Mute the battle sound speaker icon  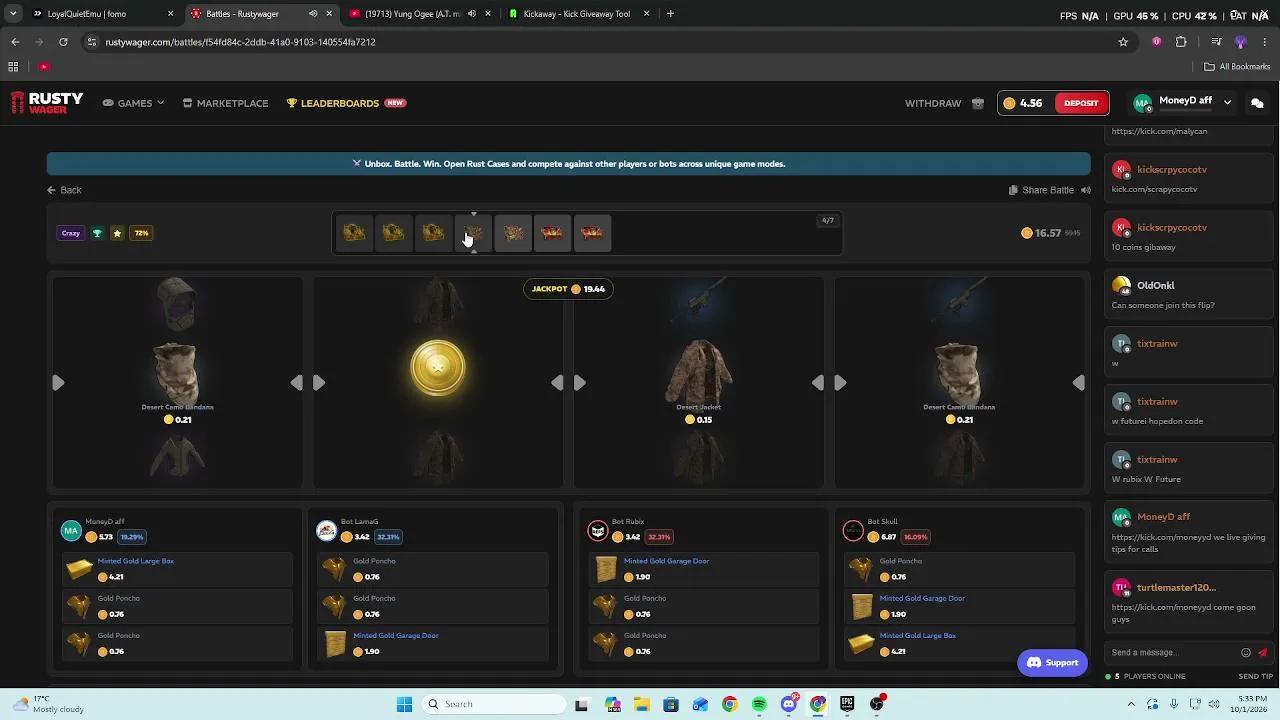(1085, 190)
